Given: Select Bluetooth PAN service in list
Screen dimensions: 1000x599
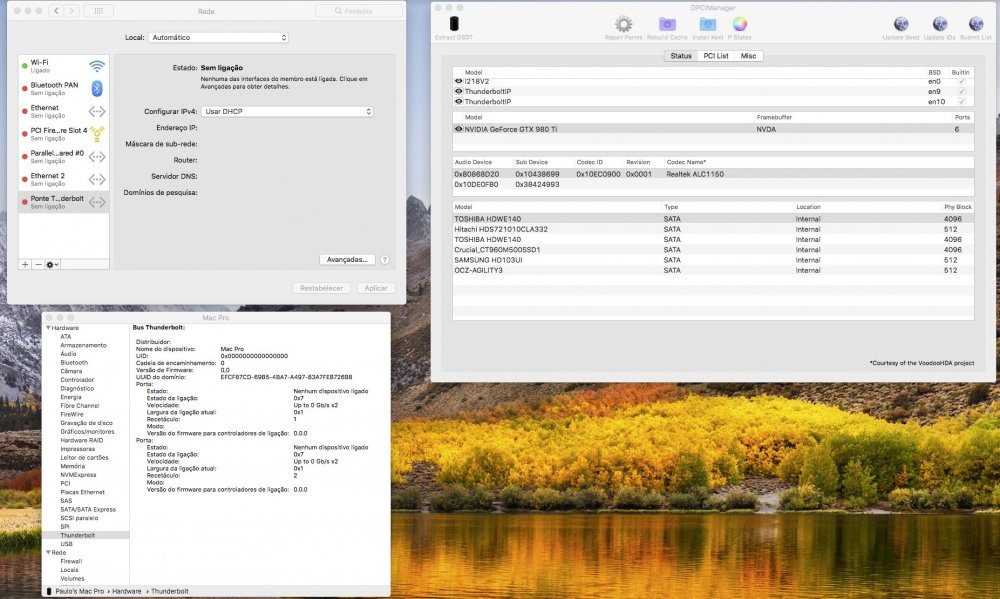Looking at the screenshot, I should click(x=64, y=89).
